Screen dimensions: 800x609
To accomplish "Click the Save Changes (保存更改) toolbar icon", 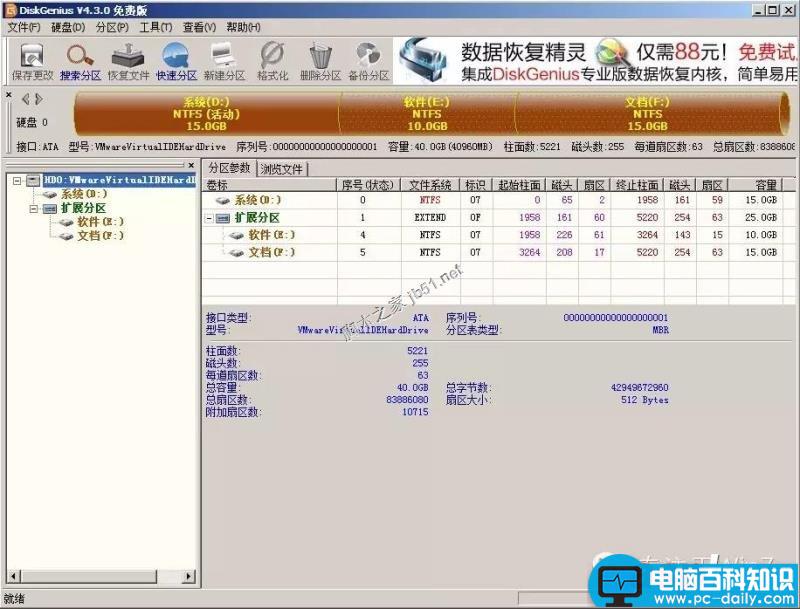I will tap(32, 62).
